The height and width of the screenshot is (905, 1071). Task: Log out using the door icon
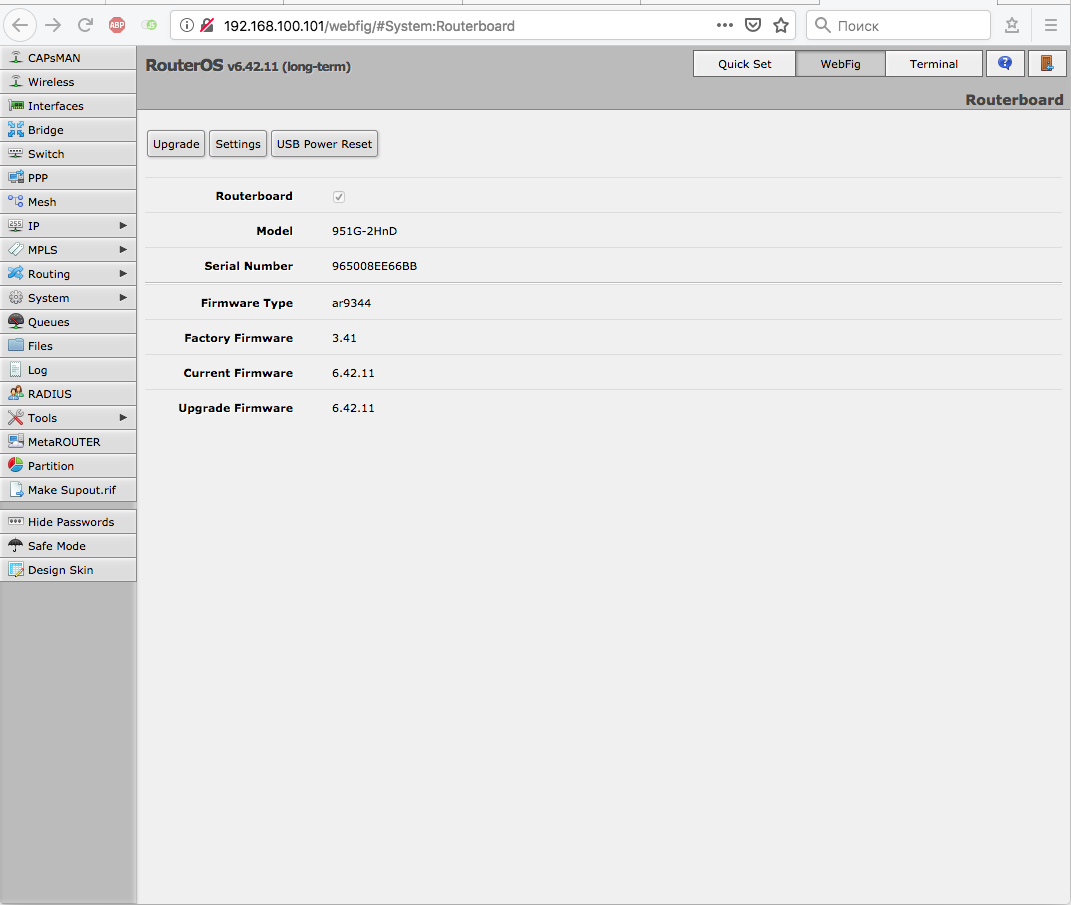click(x=1046, y=64)
